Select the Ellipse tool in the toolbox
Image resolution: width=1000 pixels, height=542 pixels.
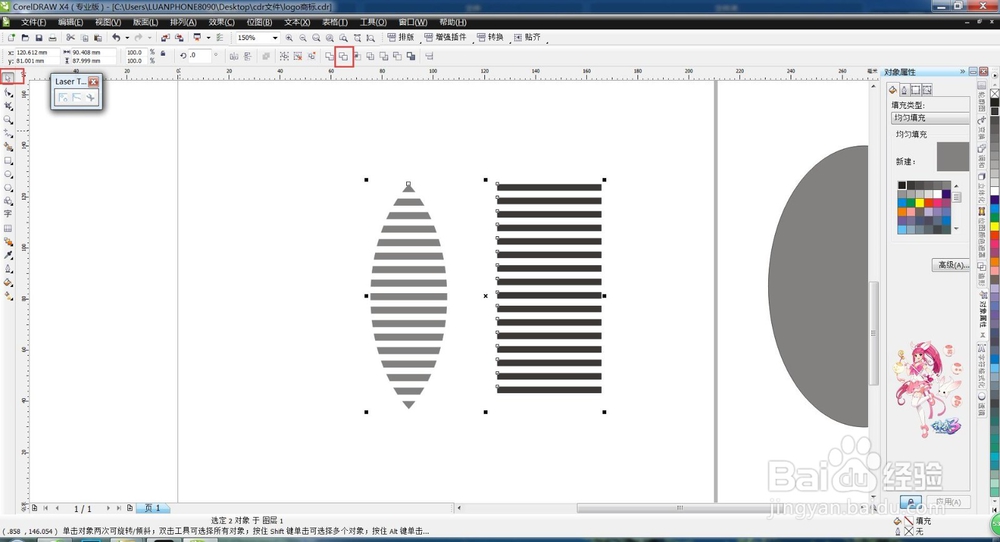8,174
